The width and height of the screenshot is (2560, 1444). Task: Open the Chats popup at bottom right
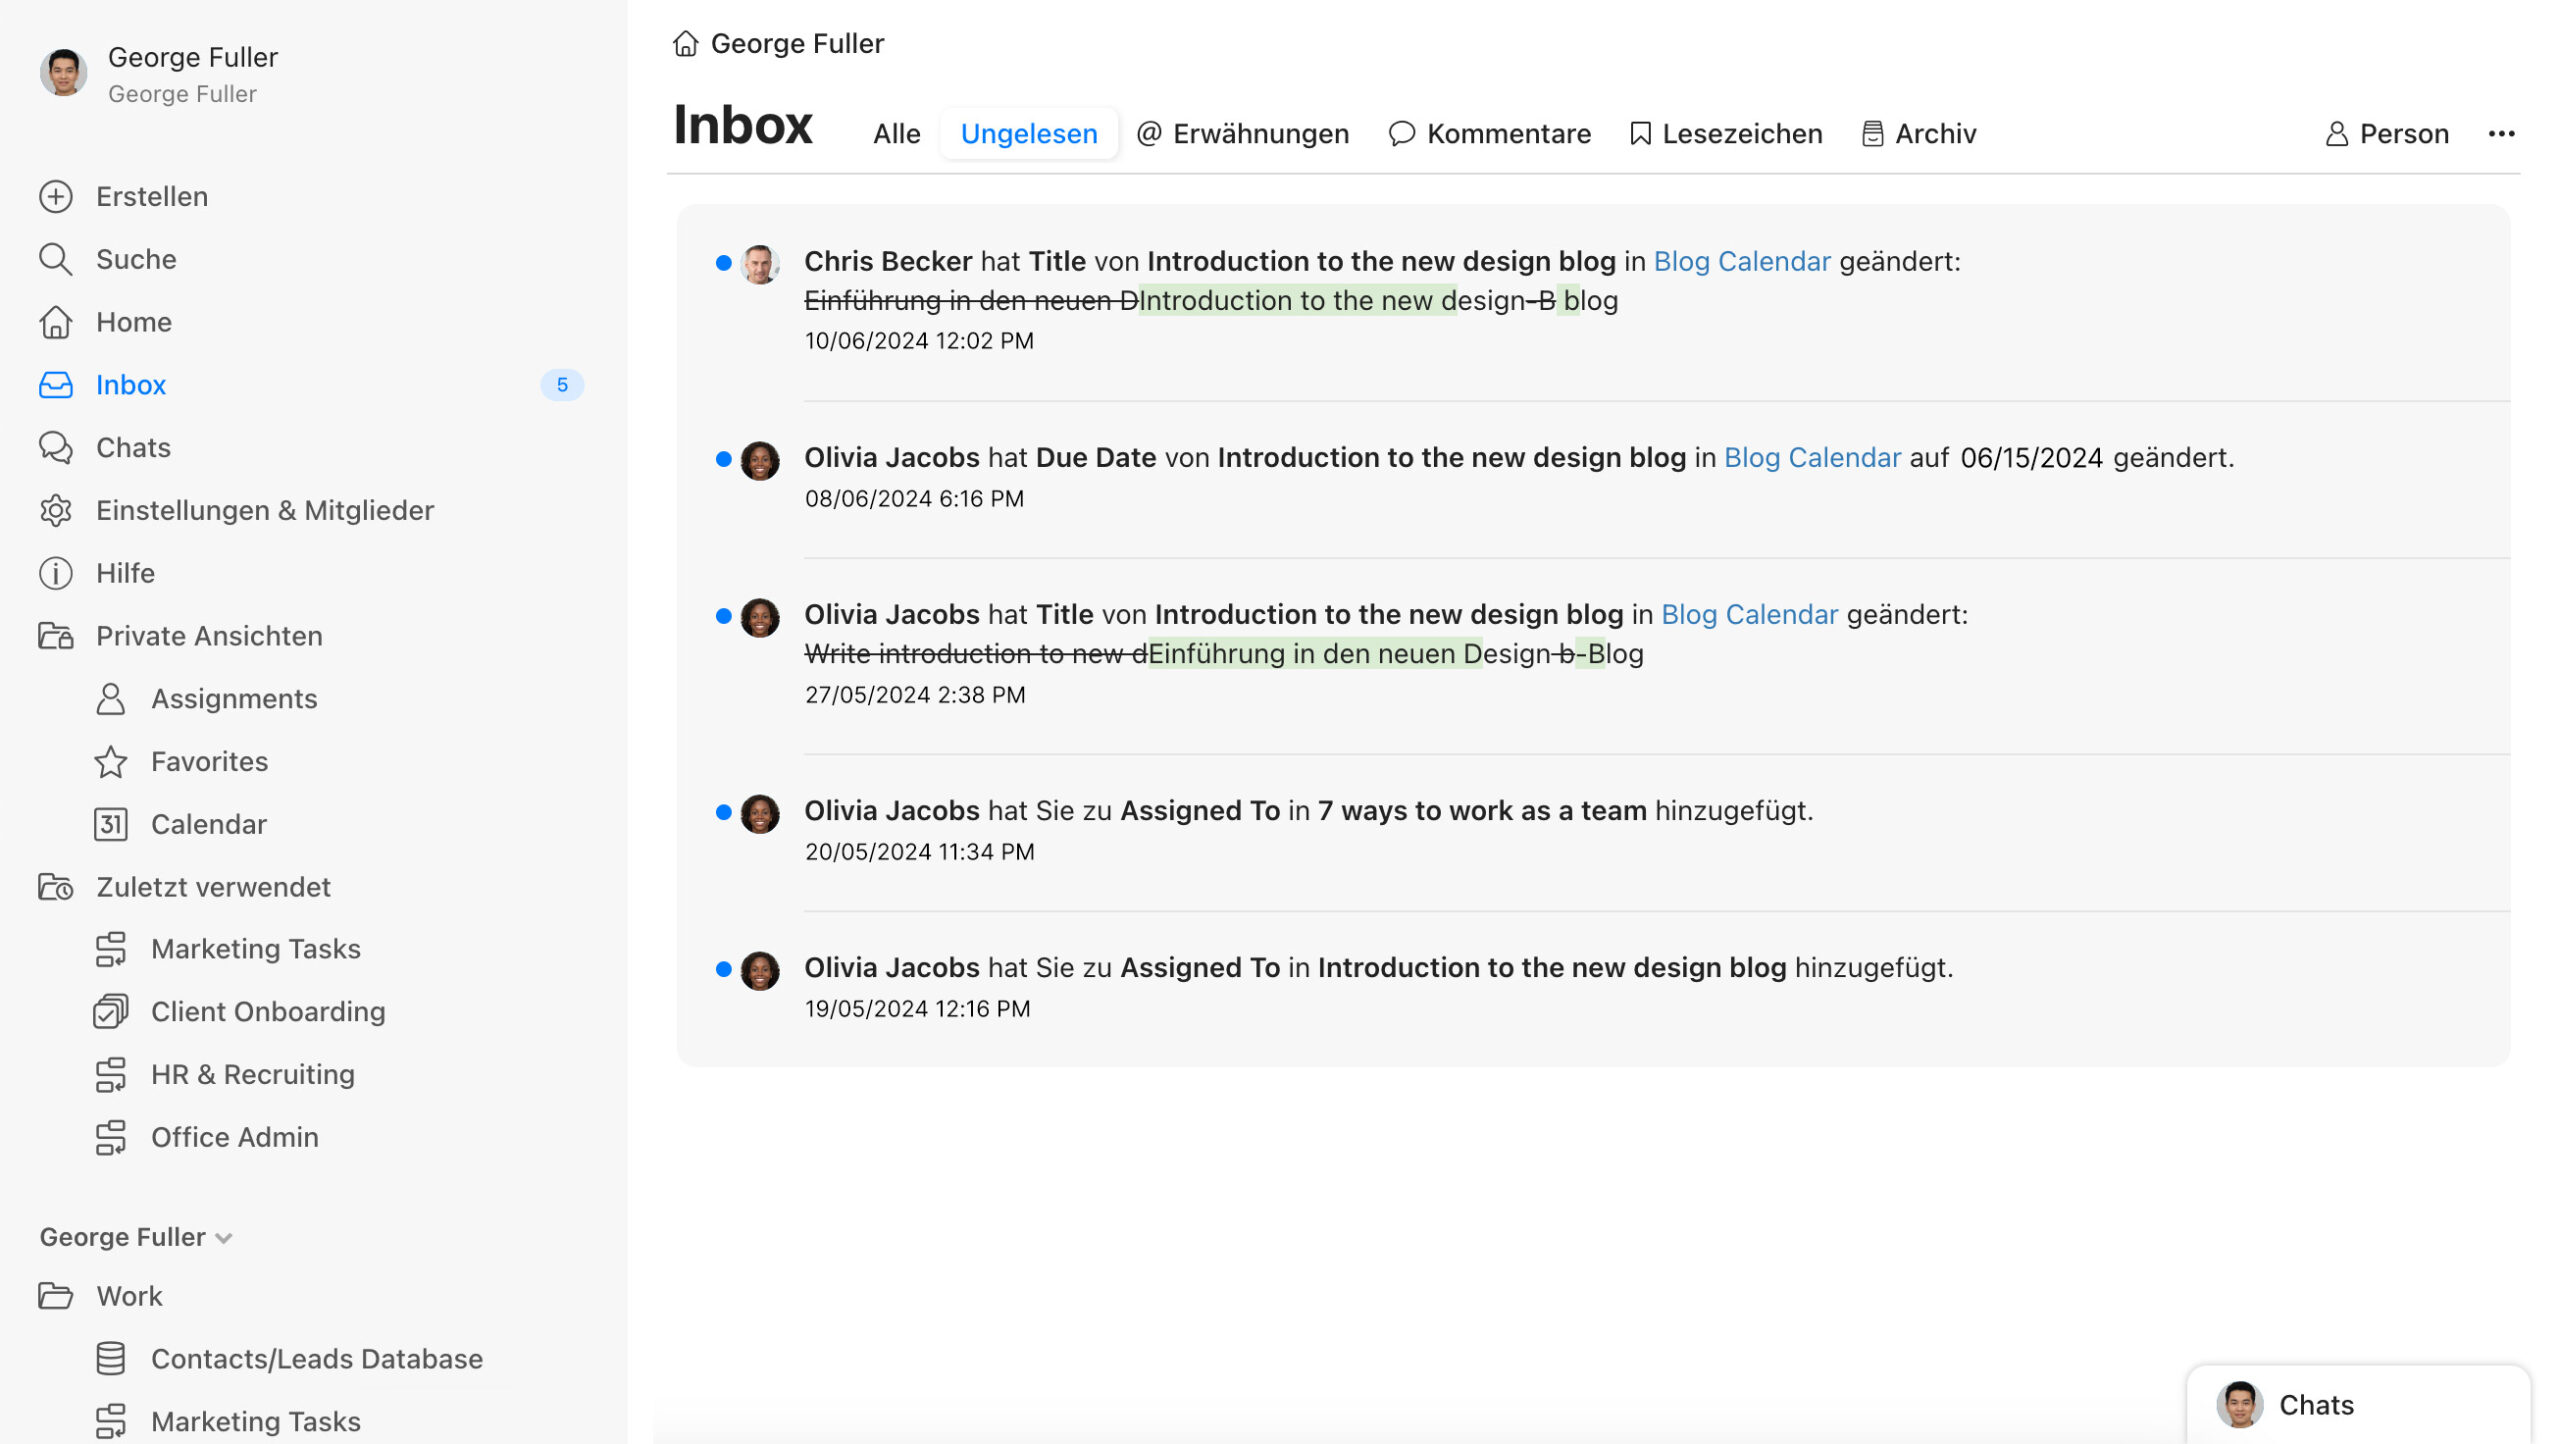tap(2316, 1405)
